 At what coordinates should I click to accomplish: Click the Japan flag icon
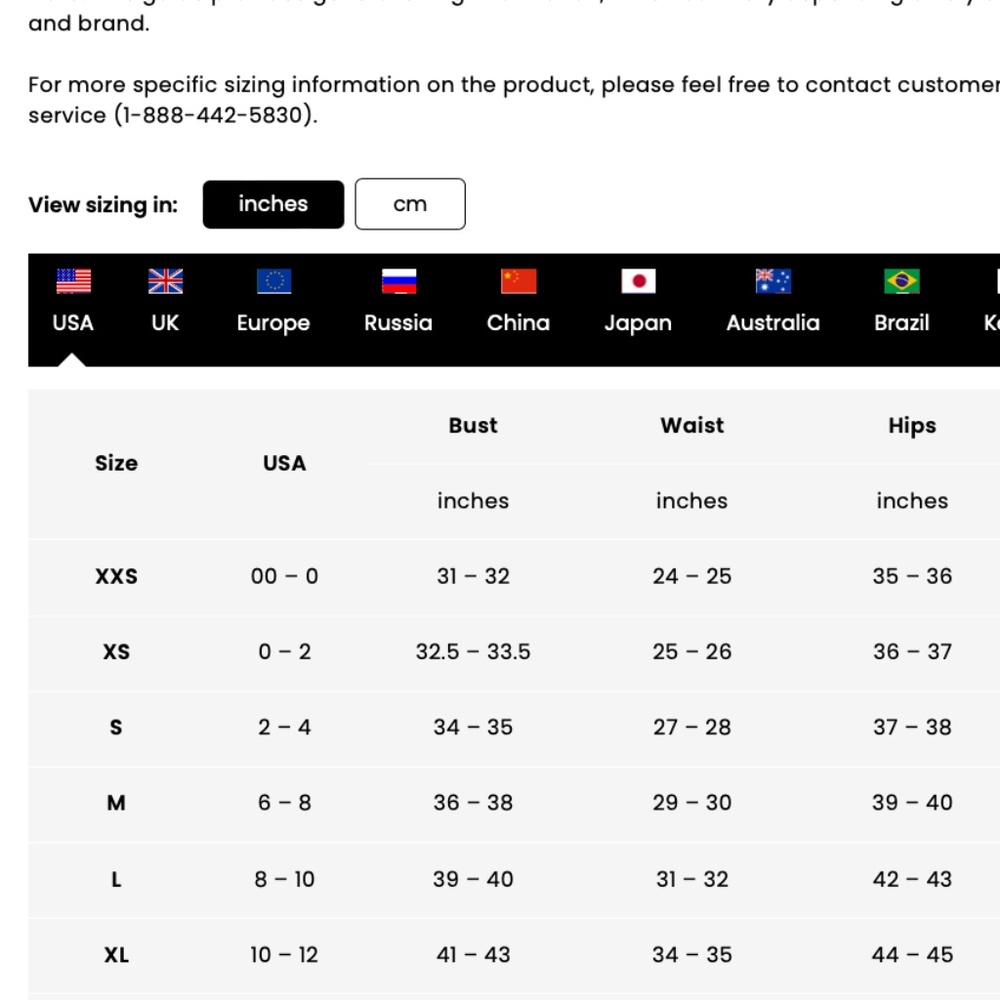coord(638,281)
